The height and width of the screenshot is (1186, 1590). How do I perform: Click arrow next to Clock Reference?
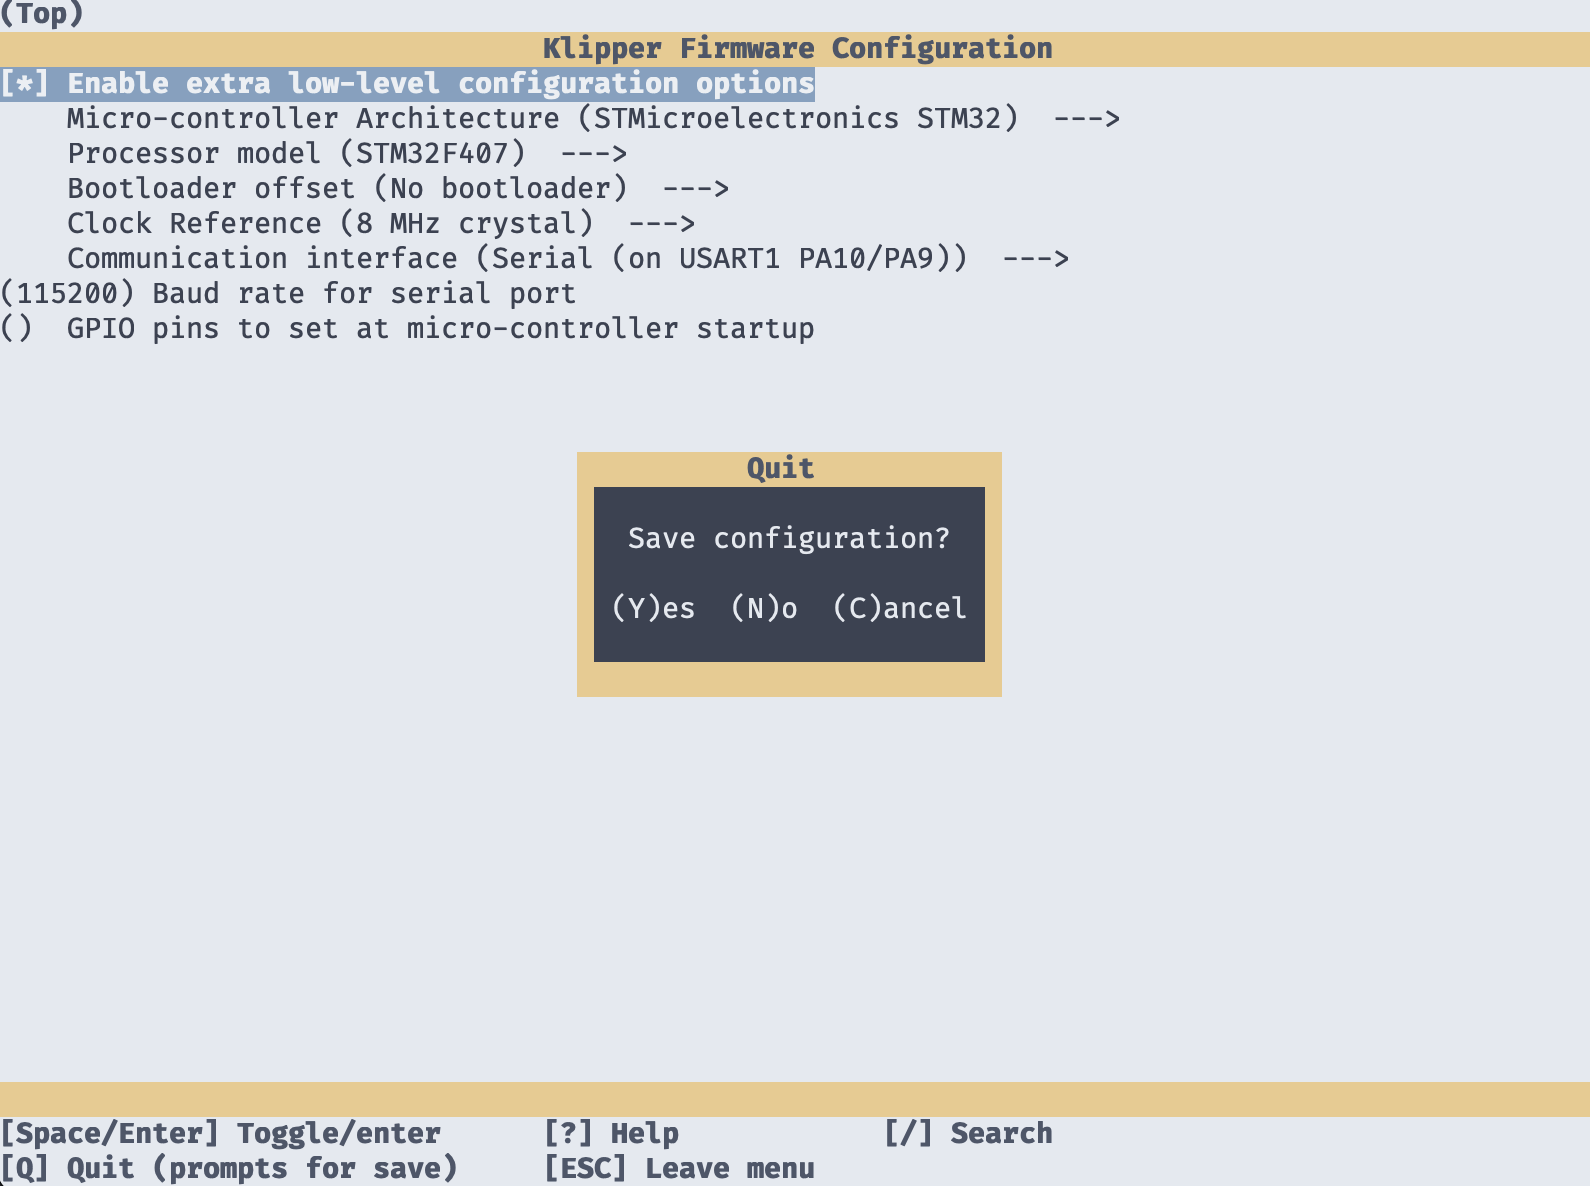662,224
